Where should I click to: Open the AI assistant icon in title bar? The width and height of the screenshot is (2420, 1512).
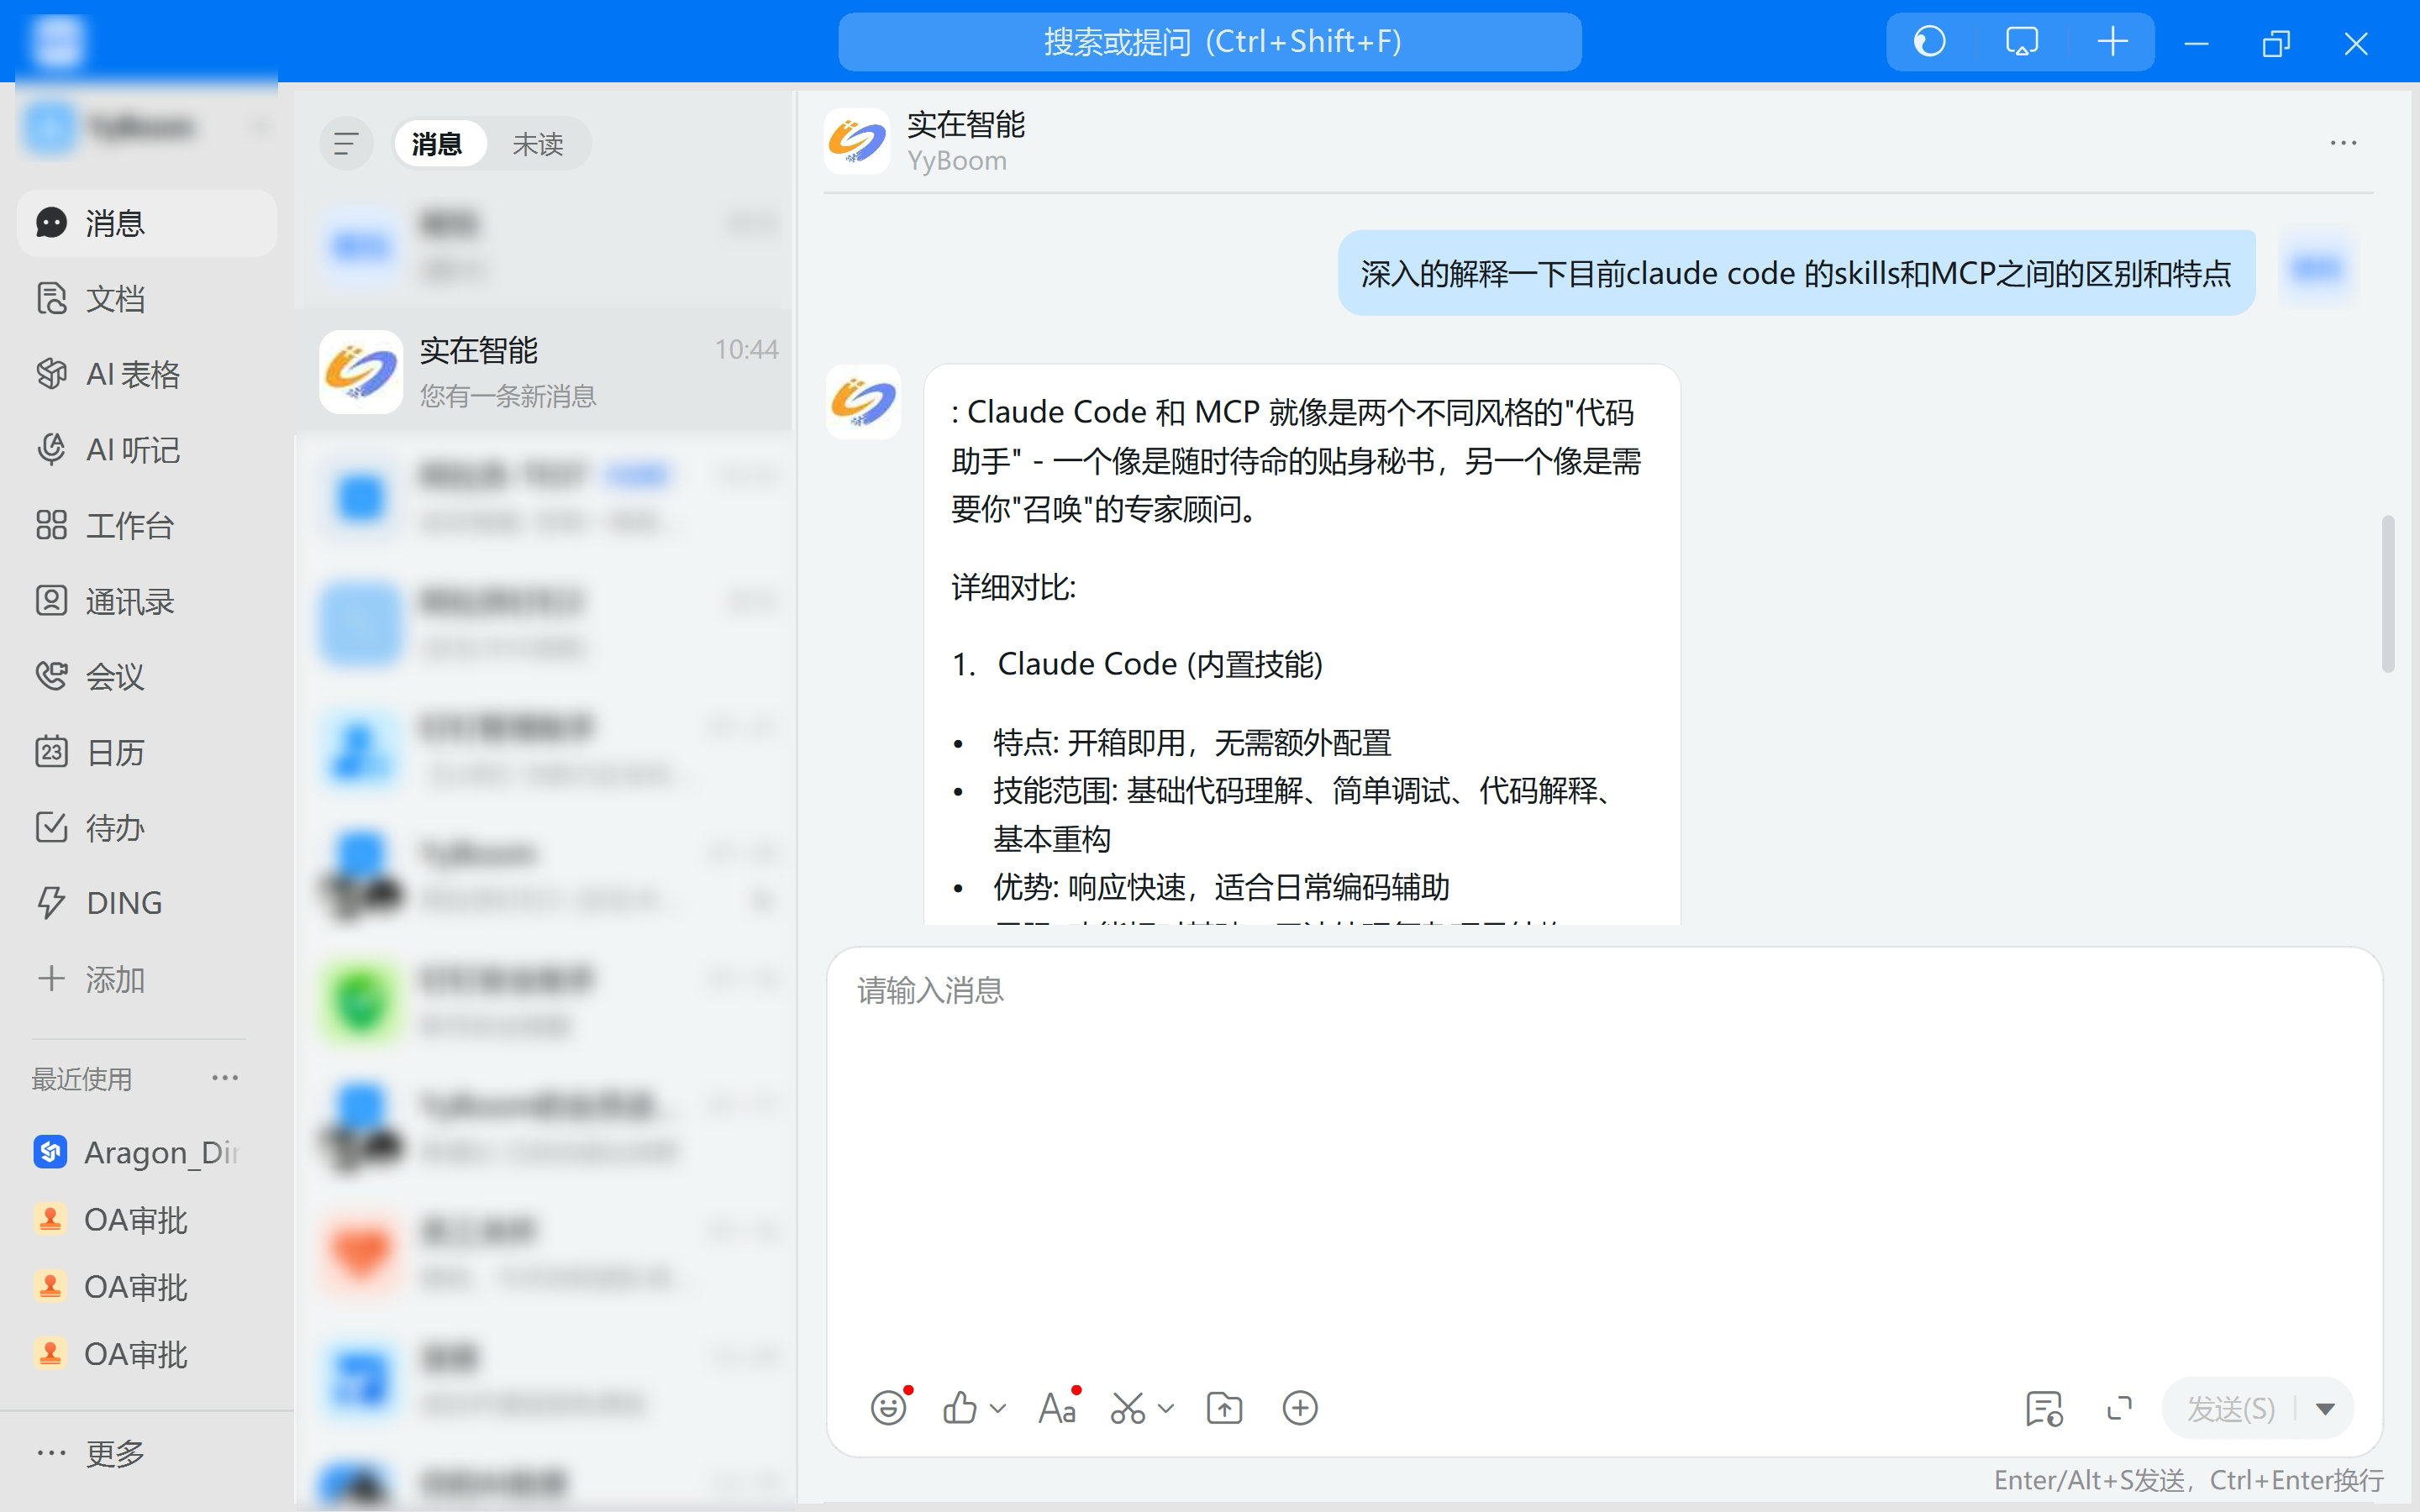[x=1929, y=42]
